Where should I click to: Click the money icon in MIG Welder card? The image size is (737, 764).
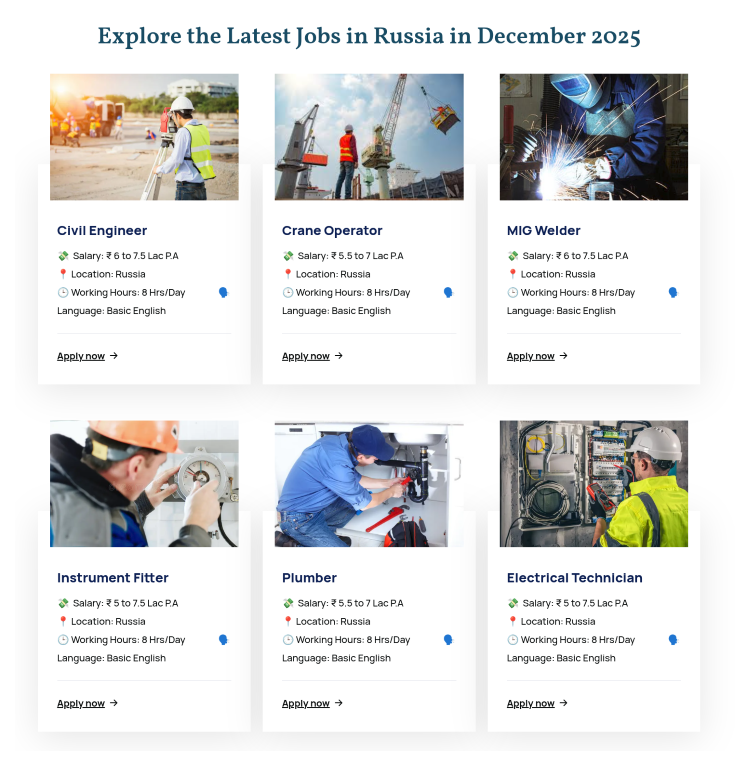[x=513, y=256]
